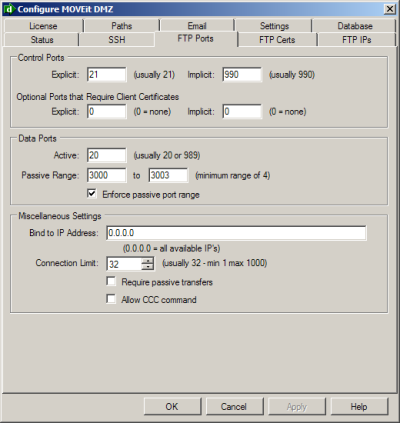Click the Active data port field

pos(107,155)
